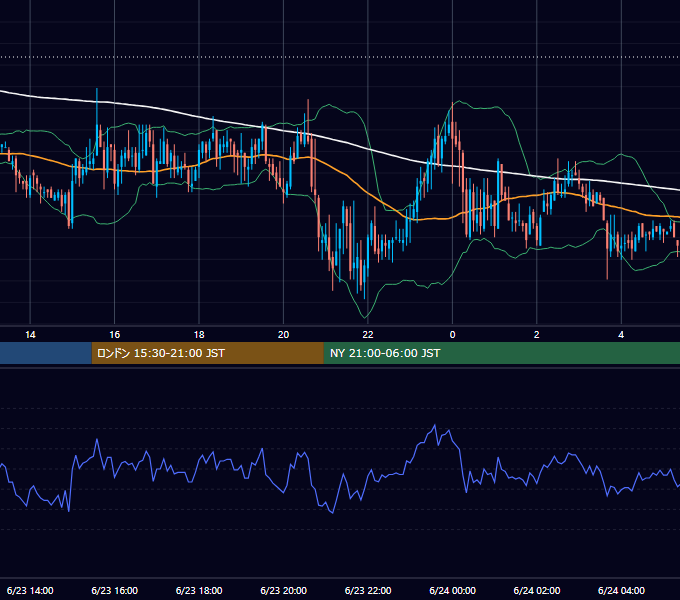Click the '6/23 22:00' indicator axis label
The height and width of the screenshot is (600, 680).
coord(368,590)
